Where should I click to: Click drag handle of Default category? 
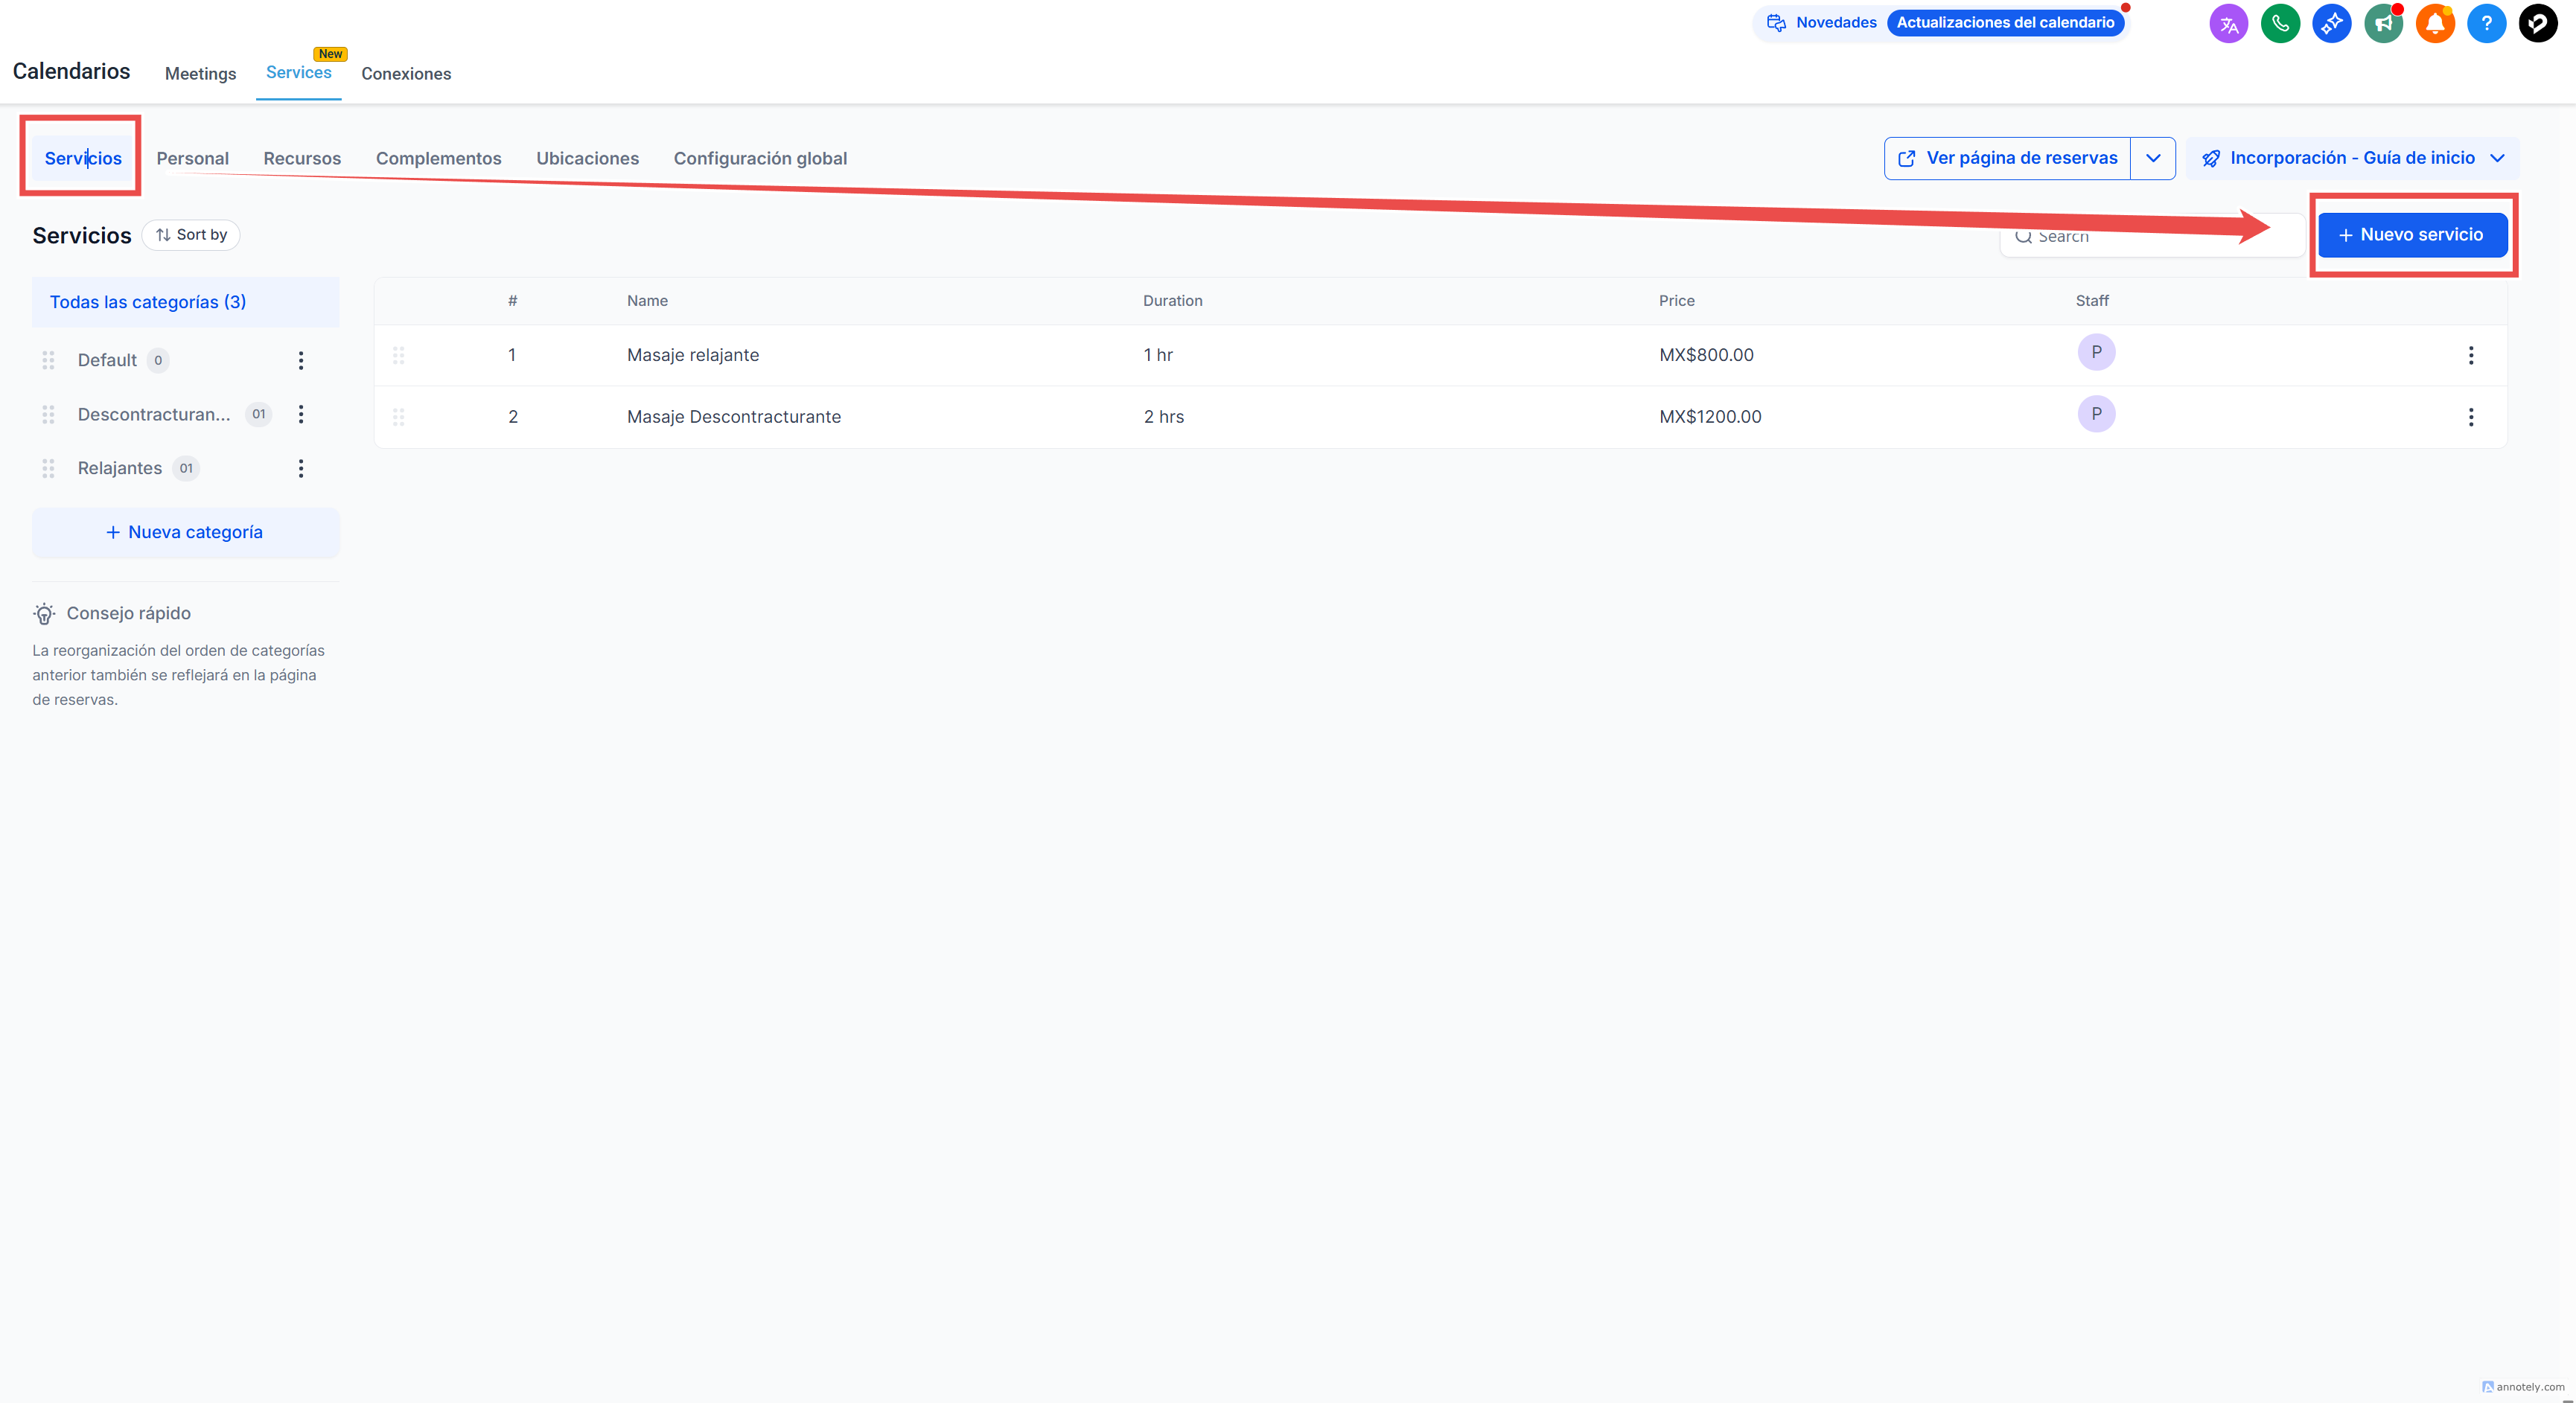(x=48, y=360)
